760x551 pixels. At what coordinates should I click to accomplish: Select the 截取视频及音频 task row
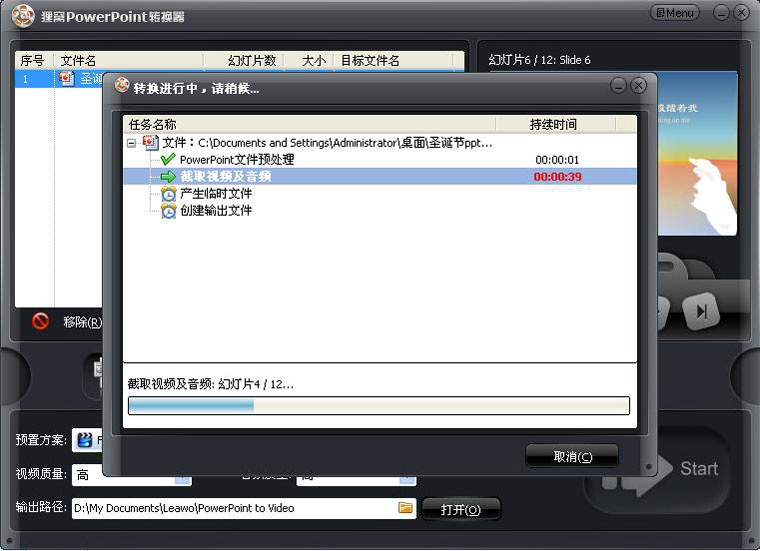click(380, 176)
